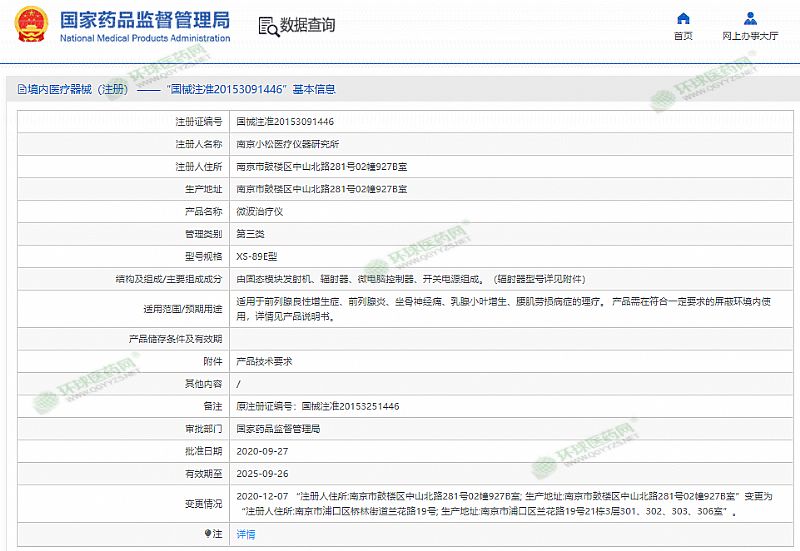This screenshot has height=551, width=800.
Task: Open the 详情 details link
Action: pyautogui.click(x=245, y=534)
